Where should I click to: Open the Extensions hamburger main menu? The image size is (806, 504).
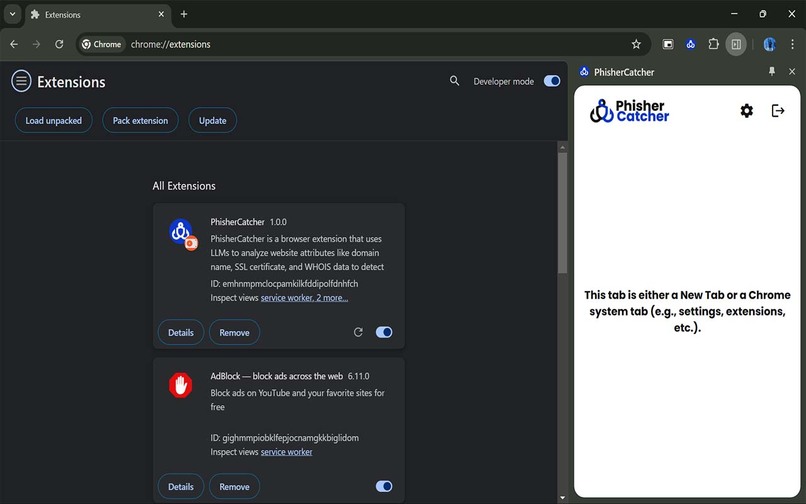(21, 81)
